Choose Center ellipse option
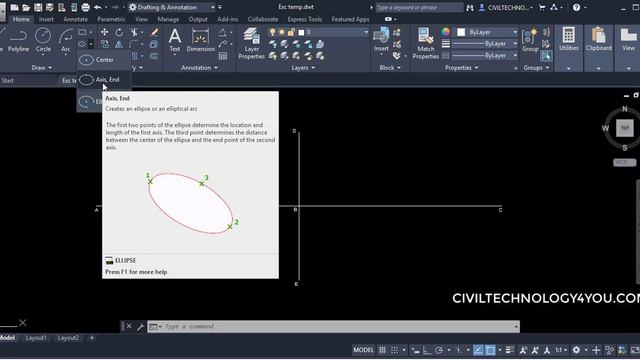Screen dimensions: 640x360 (x=104, y=60)
